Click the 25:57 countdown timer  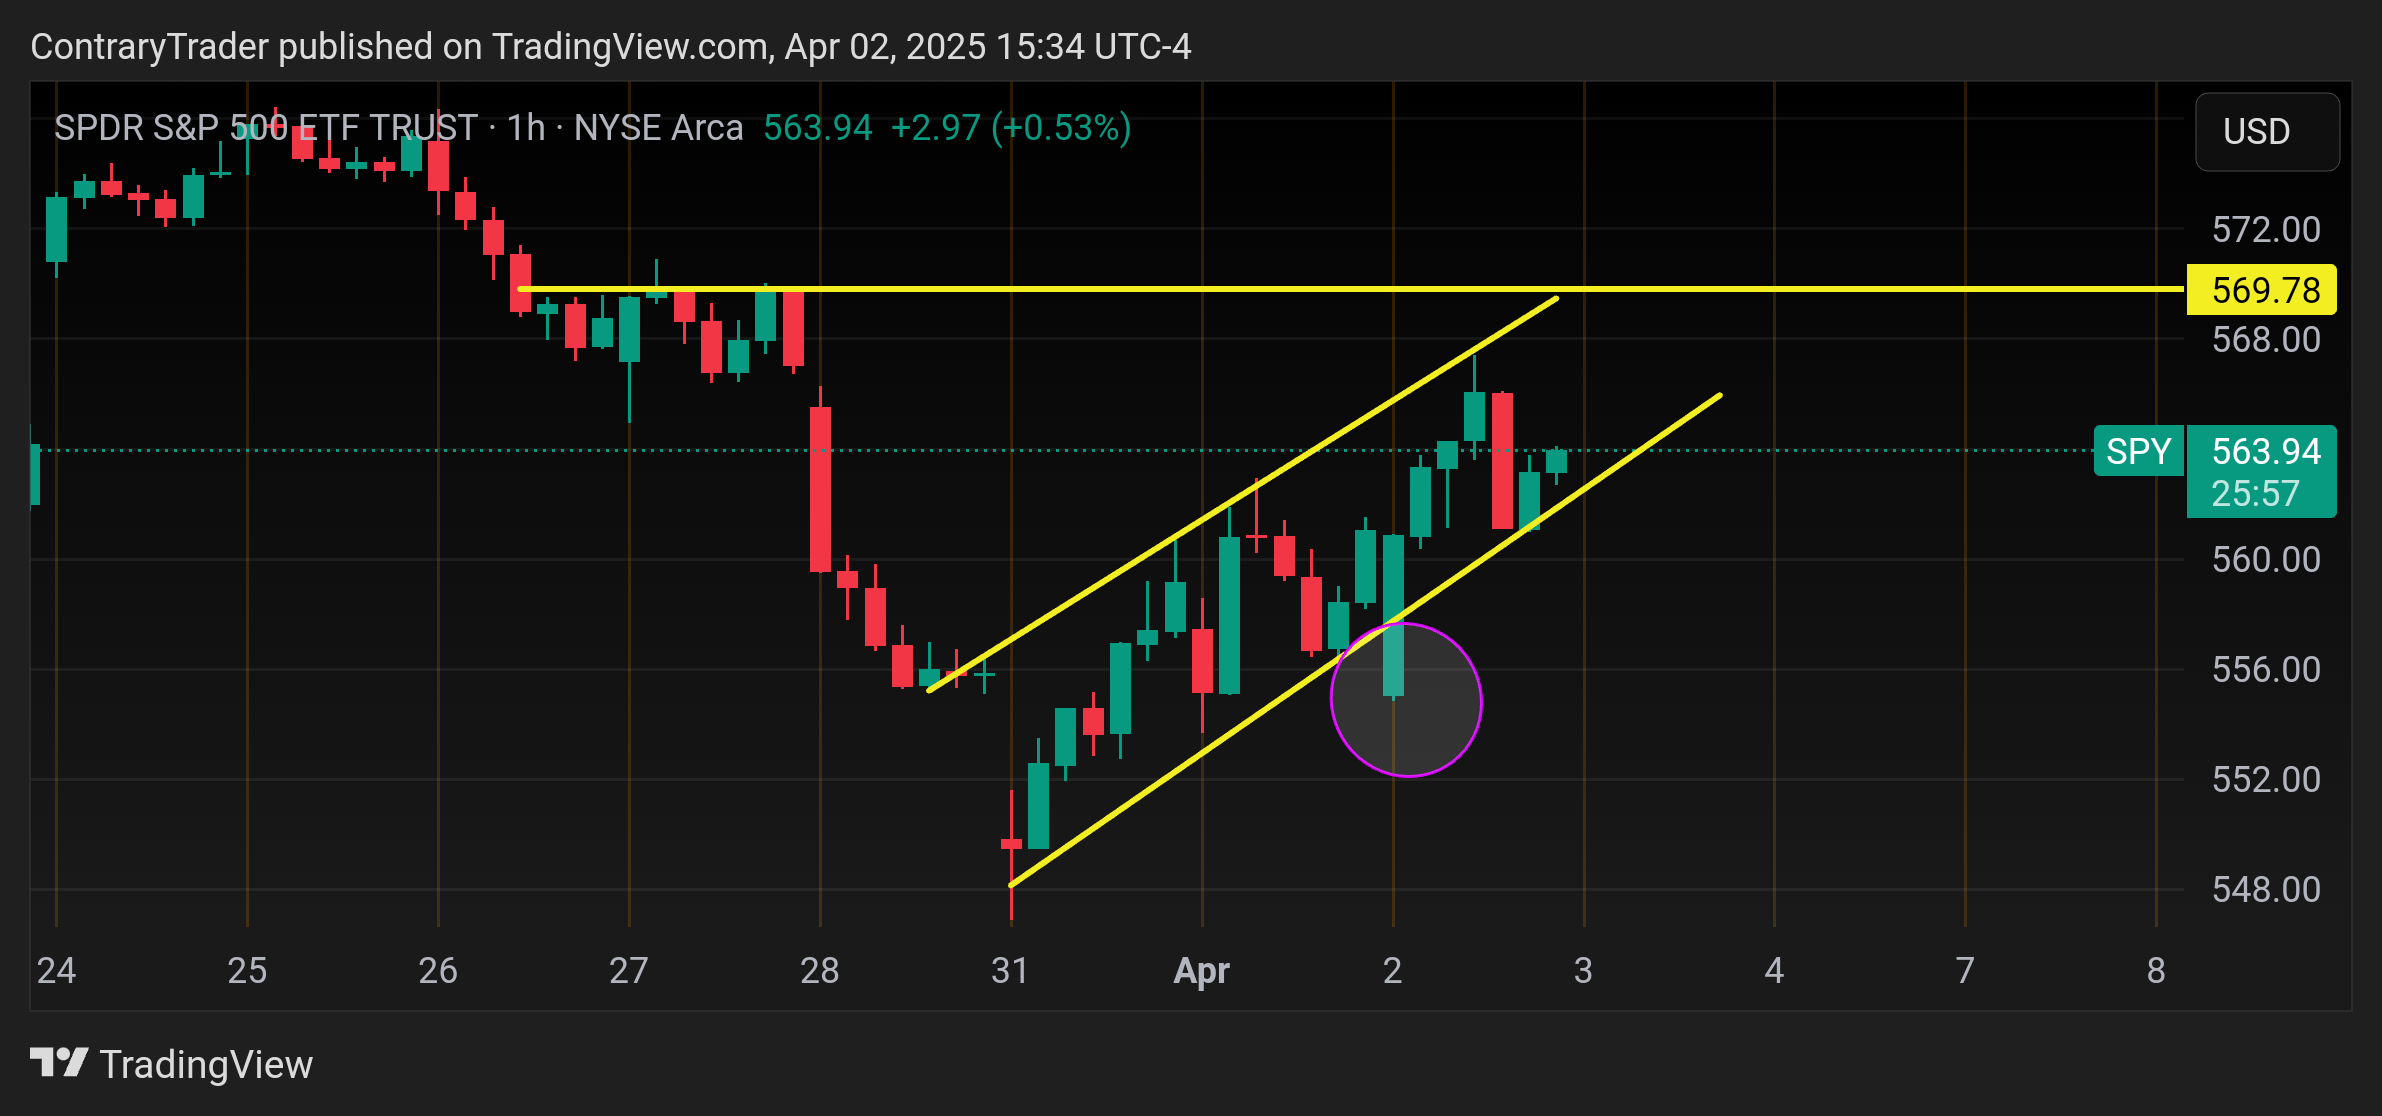2255,494
